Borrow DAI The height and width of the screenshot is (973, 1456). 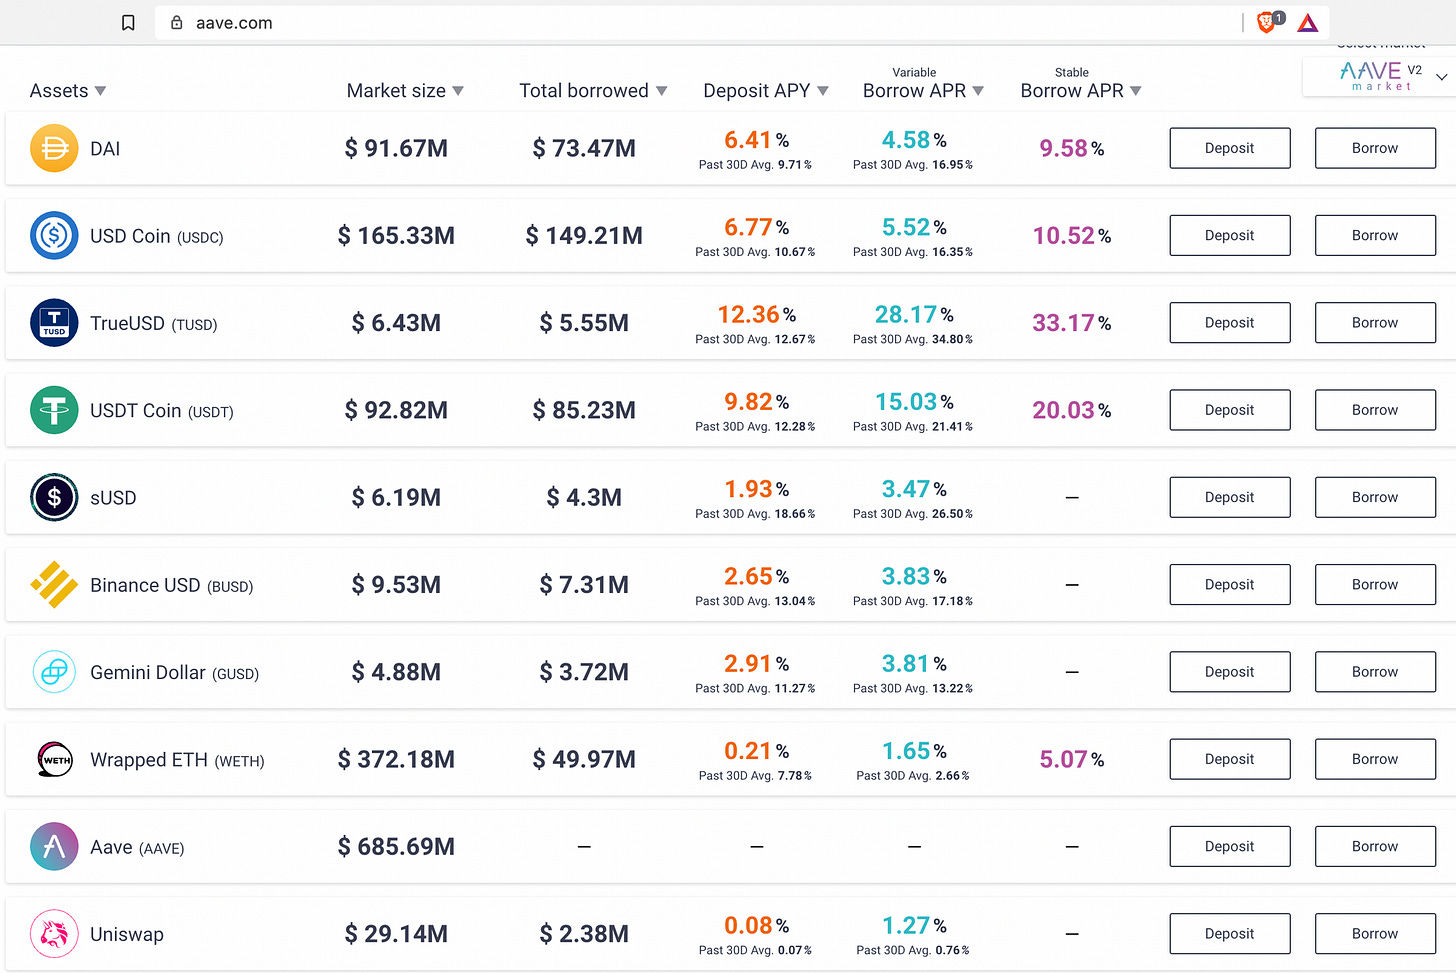(1375, 148)
